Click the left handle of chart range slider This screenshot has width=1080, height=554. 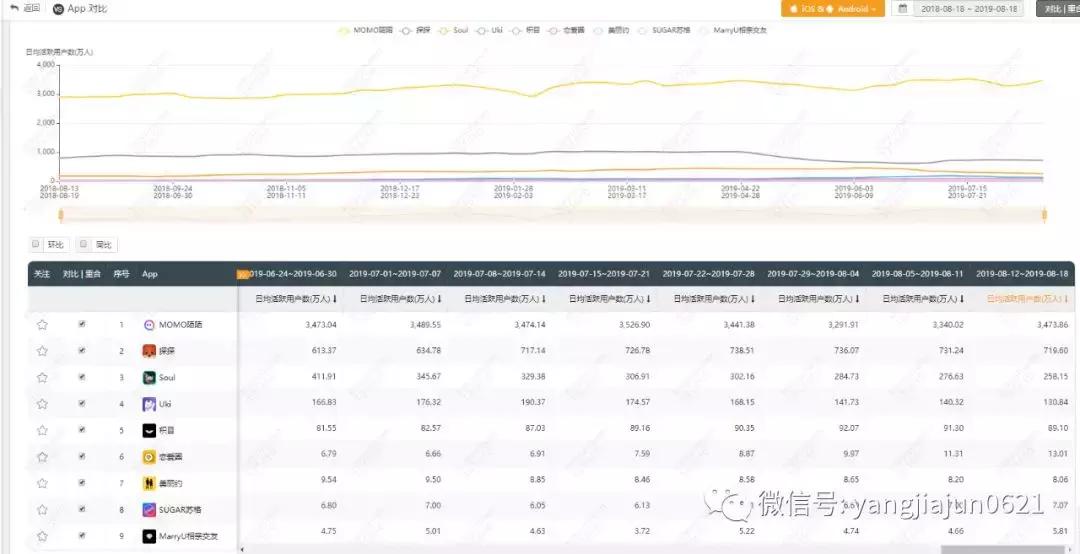coord(61,216)
